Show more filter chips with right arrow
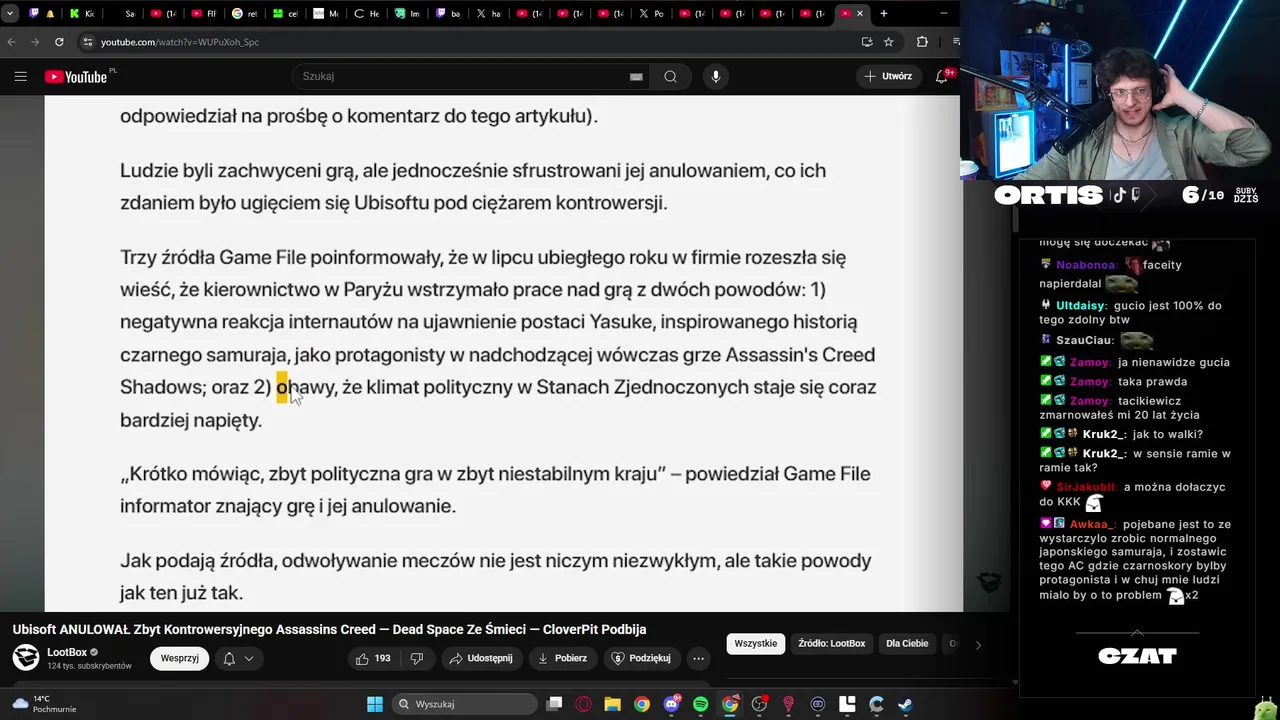Screen dimensions: 1280x720 pyautogui.click(x=978, y=645)
